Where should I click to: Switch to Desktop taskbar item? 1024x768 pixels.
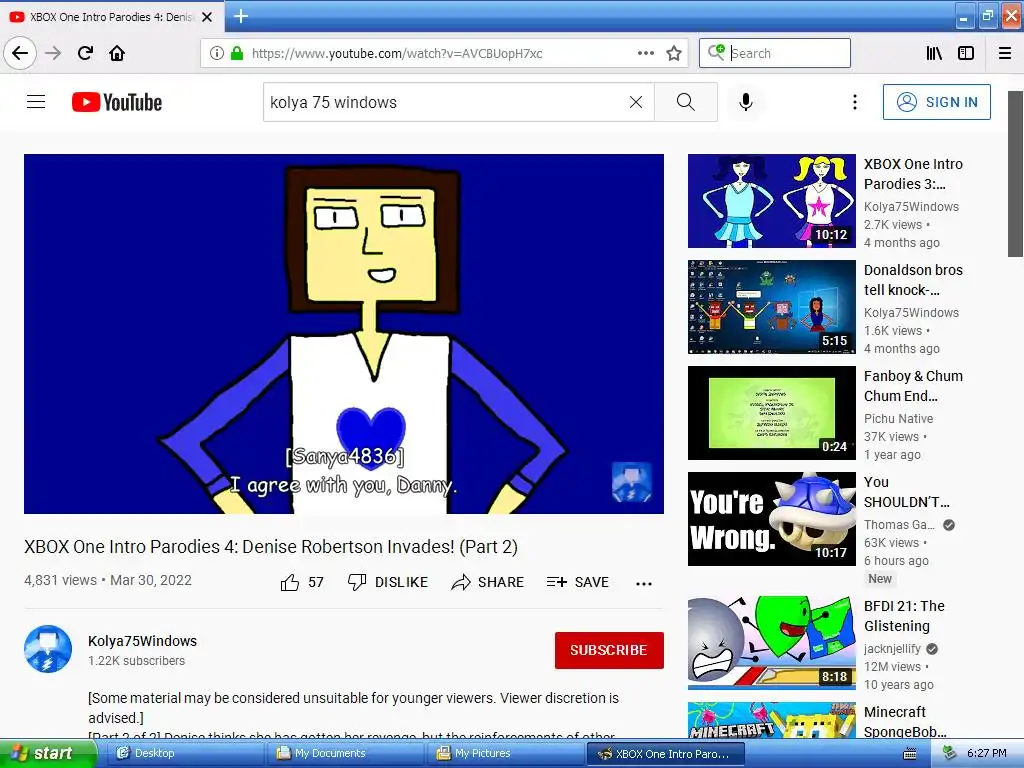click(x=184, y=753)
